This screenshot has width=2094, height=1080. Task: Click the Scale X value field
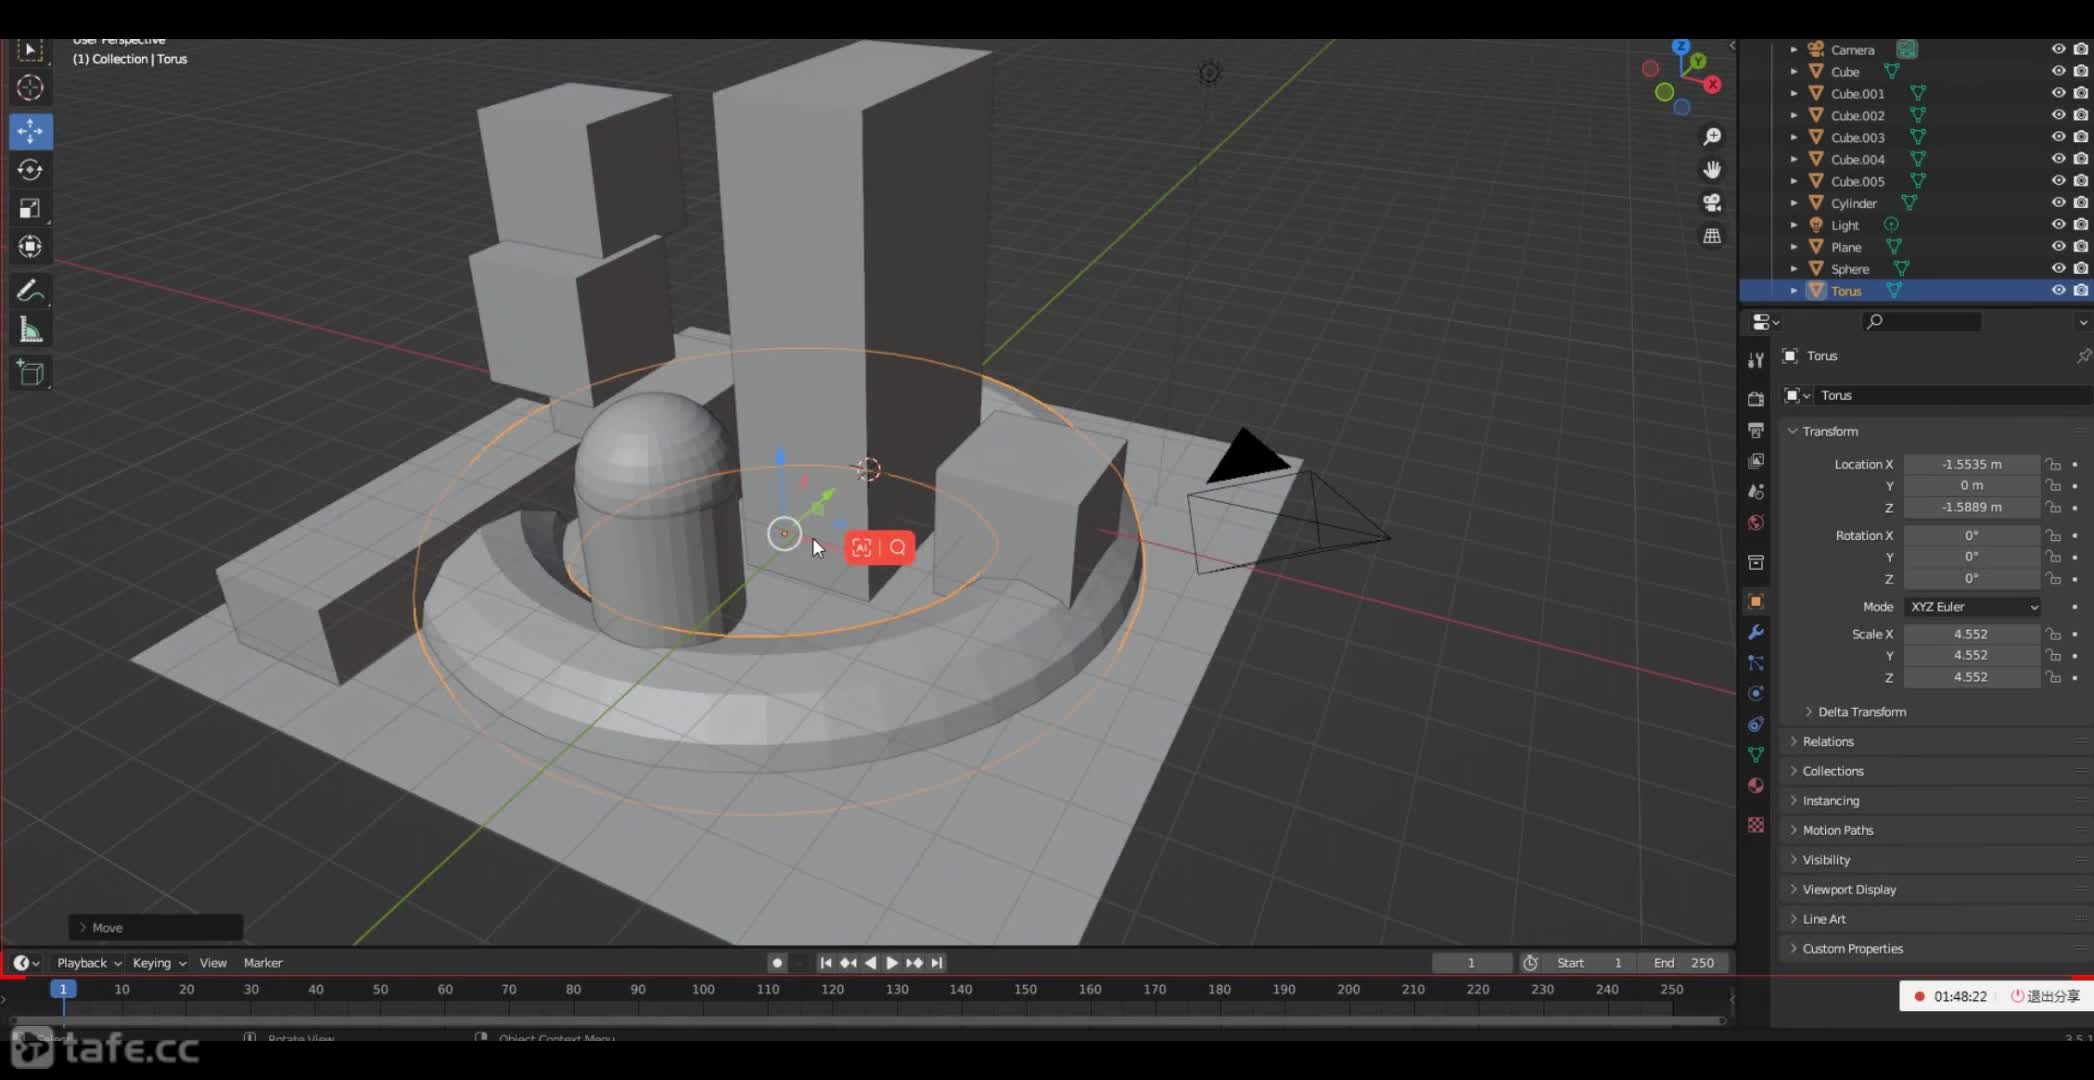[1971, 634]
